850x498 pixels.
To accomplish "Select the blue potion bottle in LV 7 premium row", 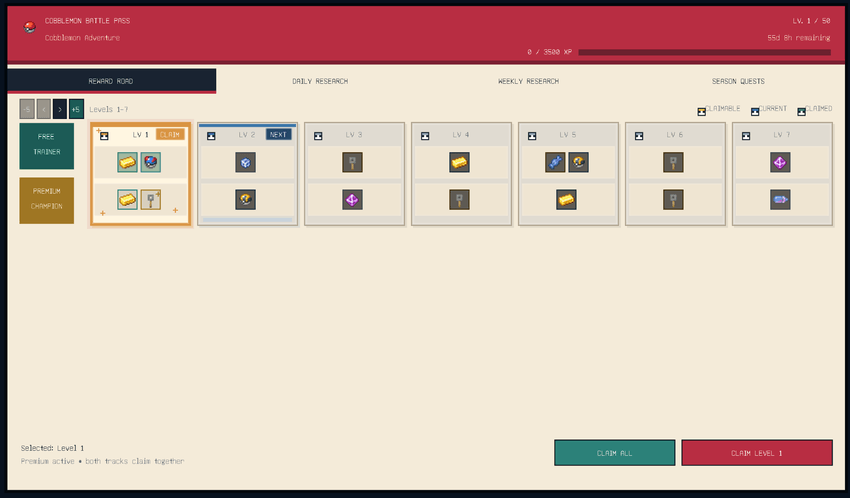I will [780, 199].
